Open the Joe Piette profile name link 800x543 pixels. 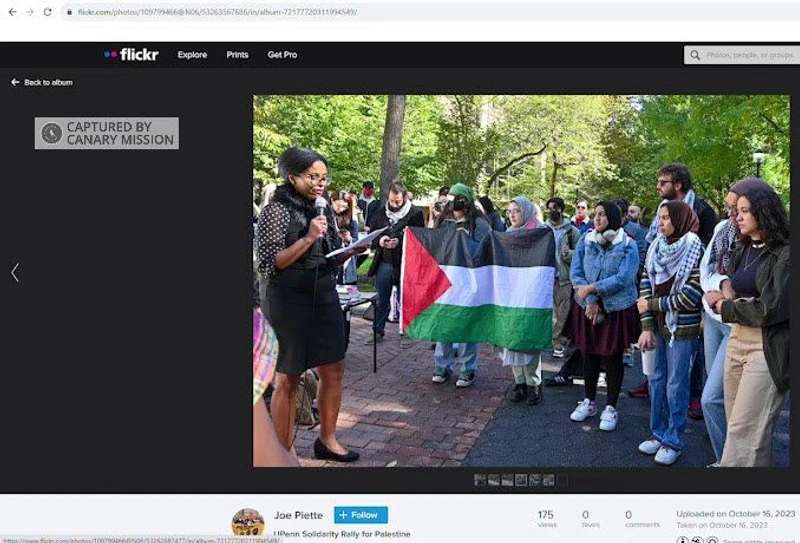[x=299, y=515]
